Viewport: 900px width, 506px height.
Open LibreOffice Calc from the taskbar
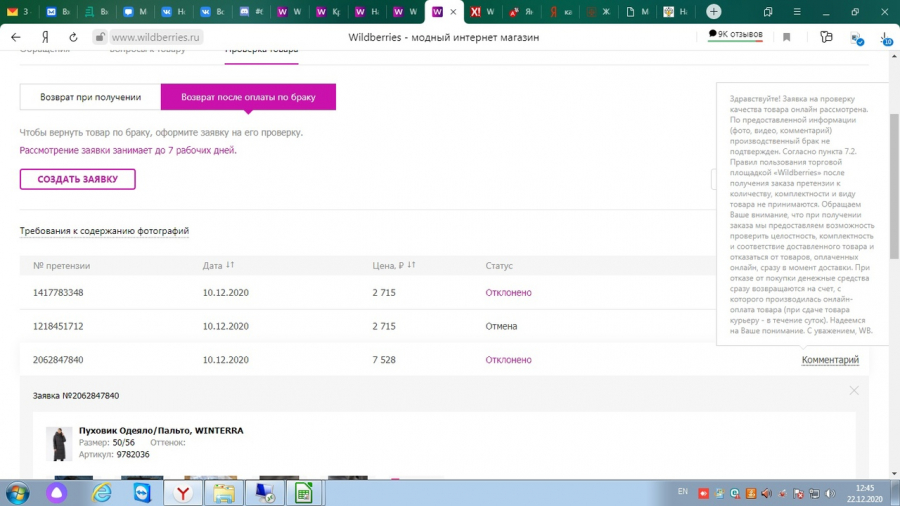[304, 493]
